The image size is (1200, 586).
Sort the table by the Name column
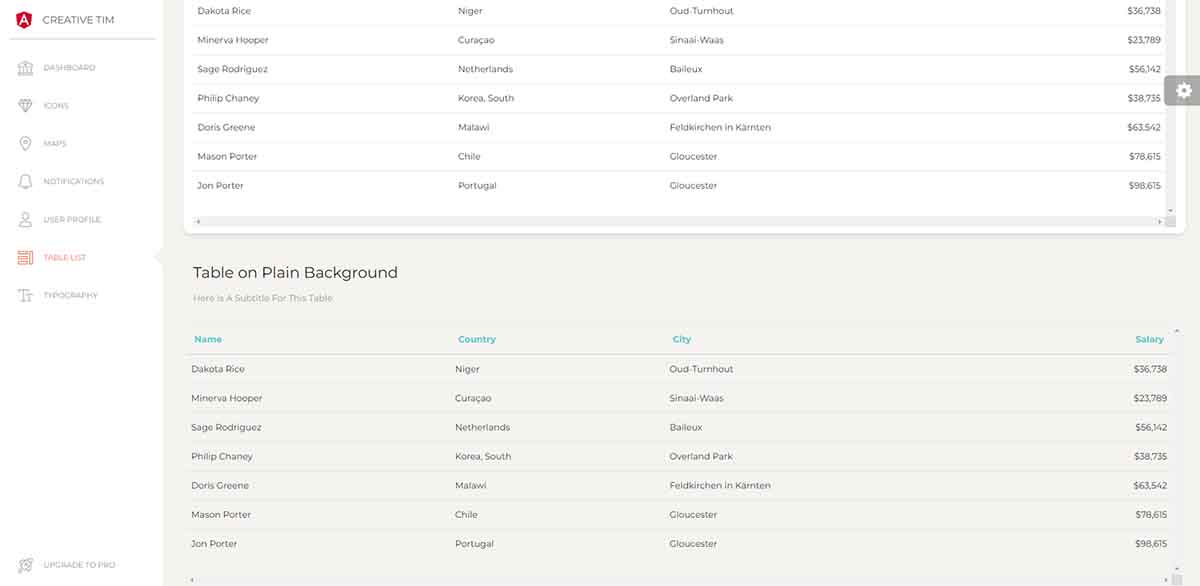click(207, 339)
